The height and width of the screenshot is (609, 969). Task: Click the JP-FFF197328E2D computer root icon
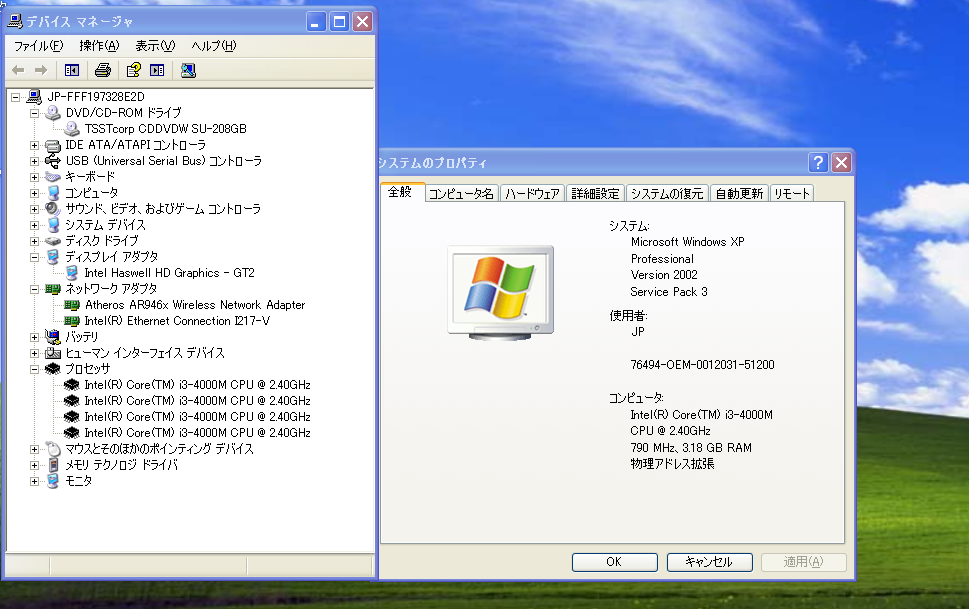pyautogui.click(x=35, y=96)
